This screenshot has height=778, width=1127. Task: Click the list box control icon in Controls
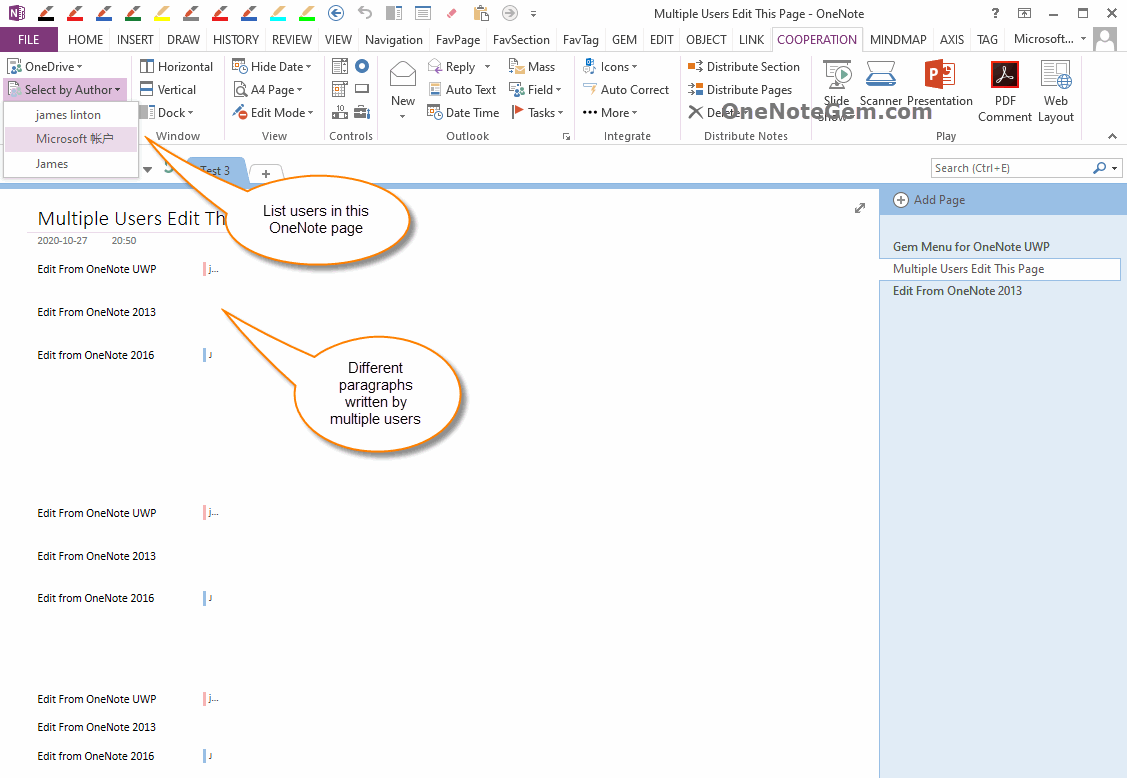340,66
